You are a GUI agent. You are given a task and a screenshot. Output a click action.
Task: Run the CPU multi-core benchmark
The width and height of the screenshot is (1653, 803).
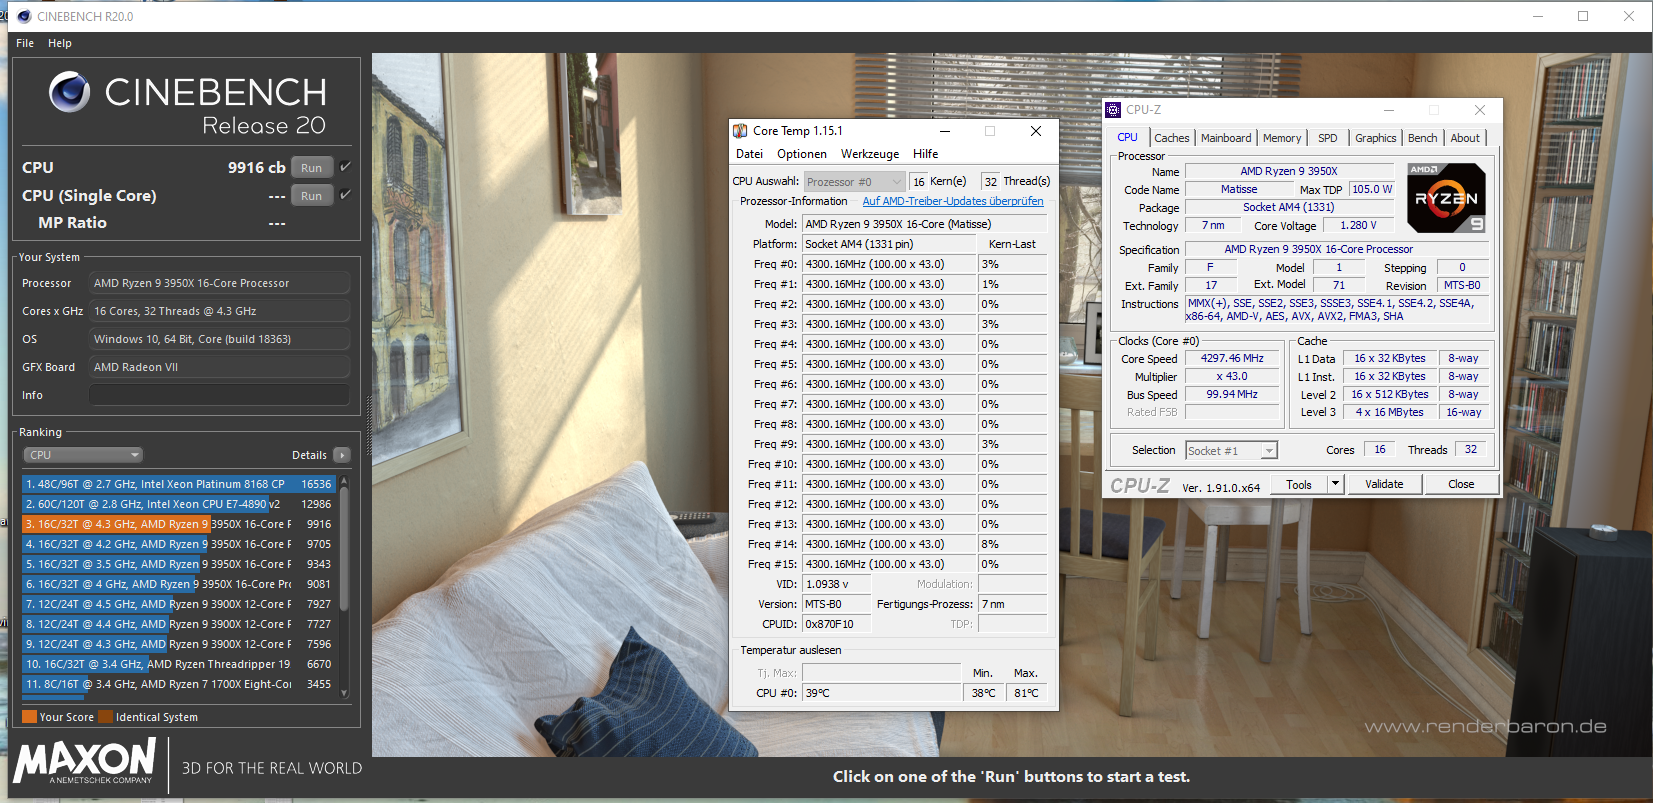[311, 168]
